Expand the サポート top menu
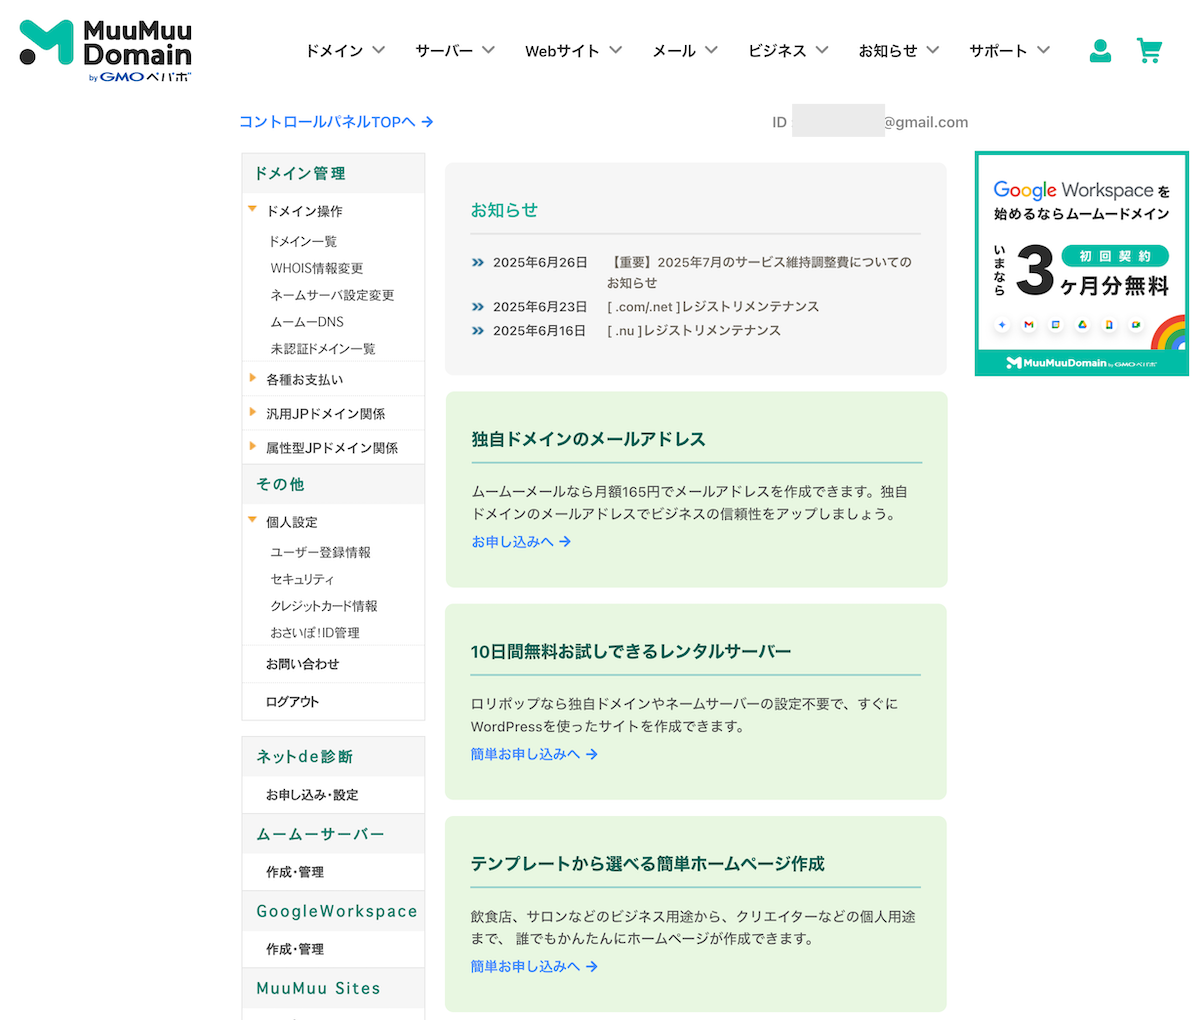Viewport: 1200px width, 1020px height. tap(1009, 51)
